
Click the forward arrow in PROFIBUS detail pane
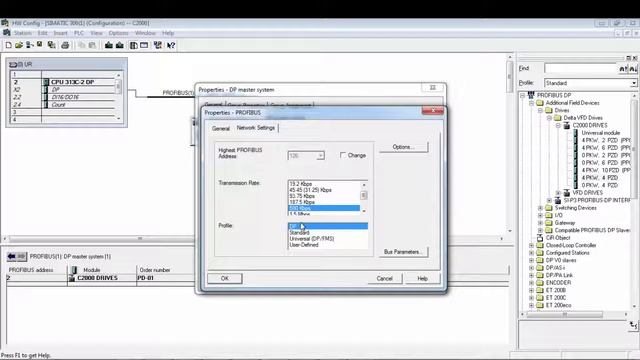[x=21, y=256]
